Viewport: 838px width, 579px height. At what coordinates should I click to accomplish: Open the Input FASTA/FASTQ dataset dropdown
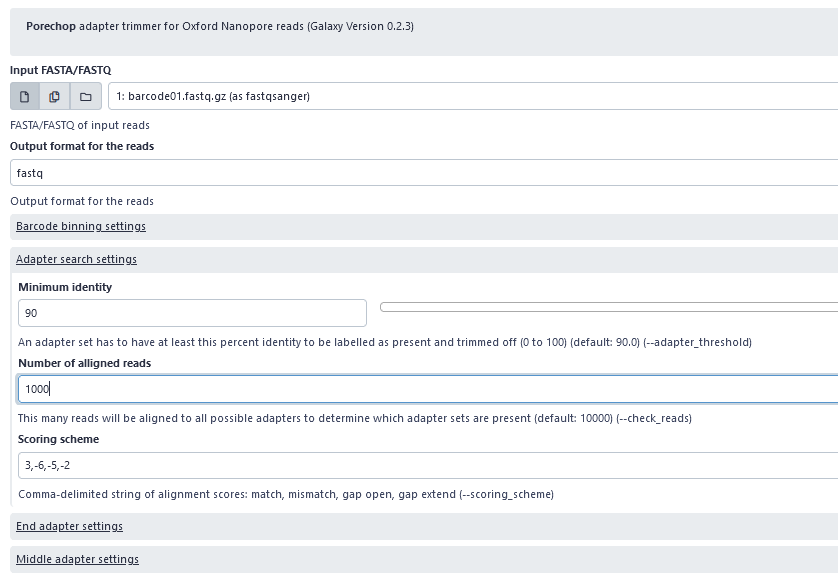point(473,96)
